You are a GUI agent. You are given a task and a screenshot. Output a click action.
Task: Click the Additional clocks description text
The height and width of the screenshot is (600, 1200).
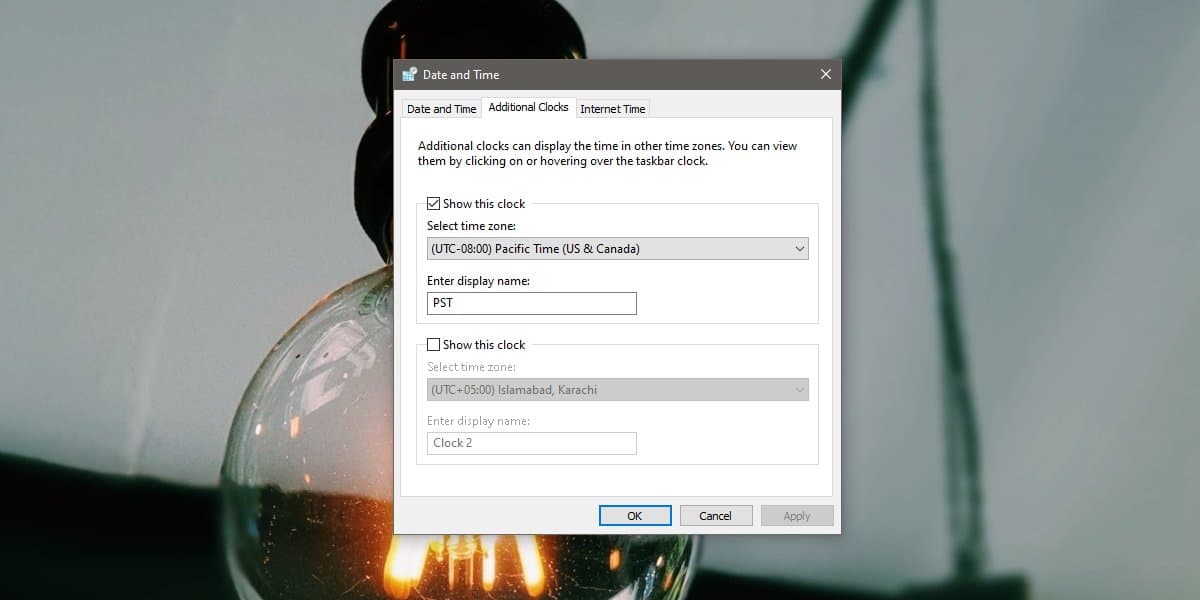pyautogui.click(x=608, y=153)
